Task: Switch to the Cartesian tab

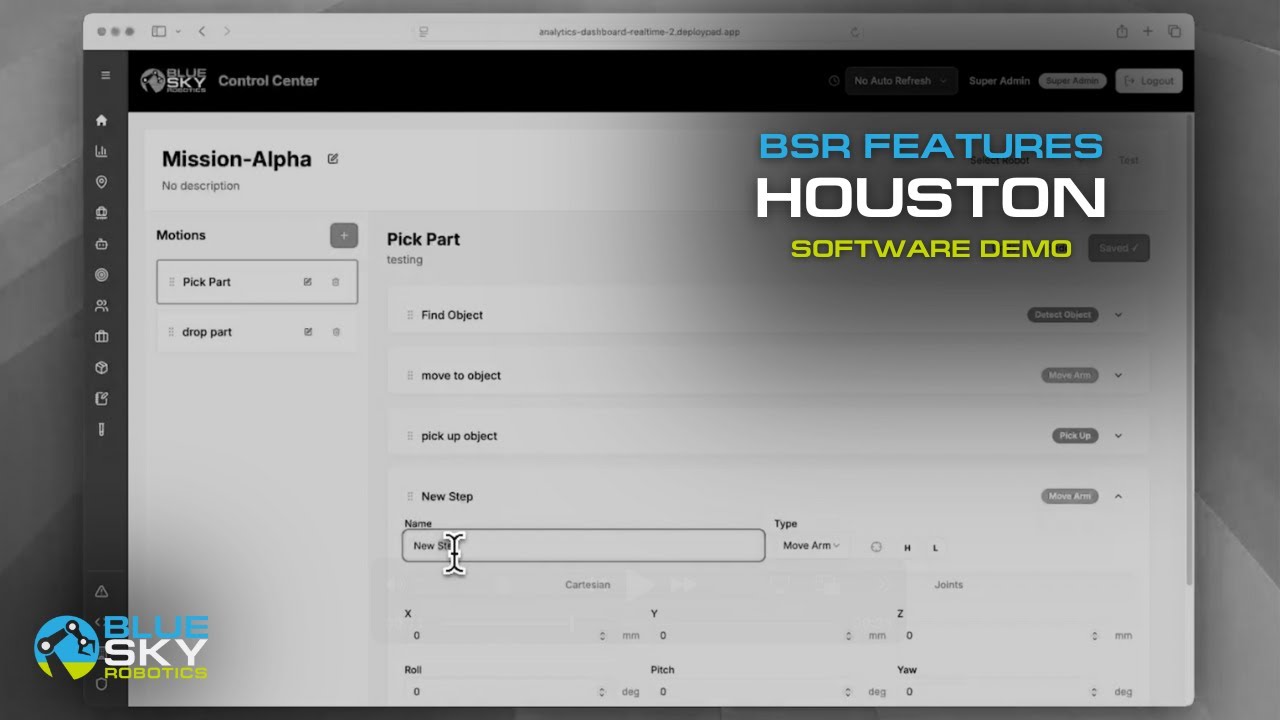Action: (587, 585)
